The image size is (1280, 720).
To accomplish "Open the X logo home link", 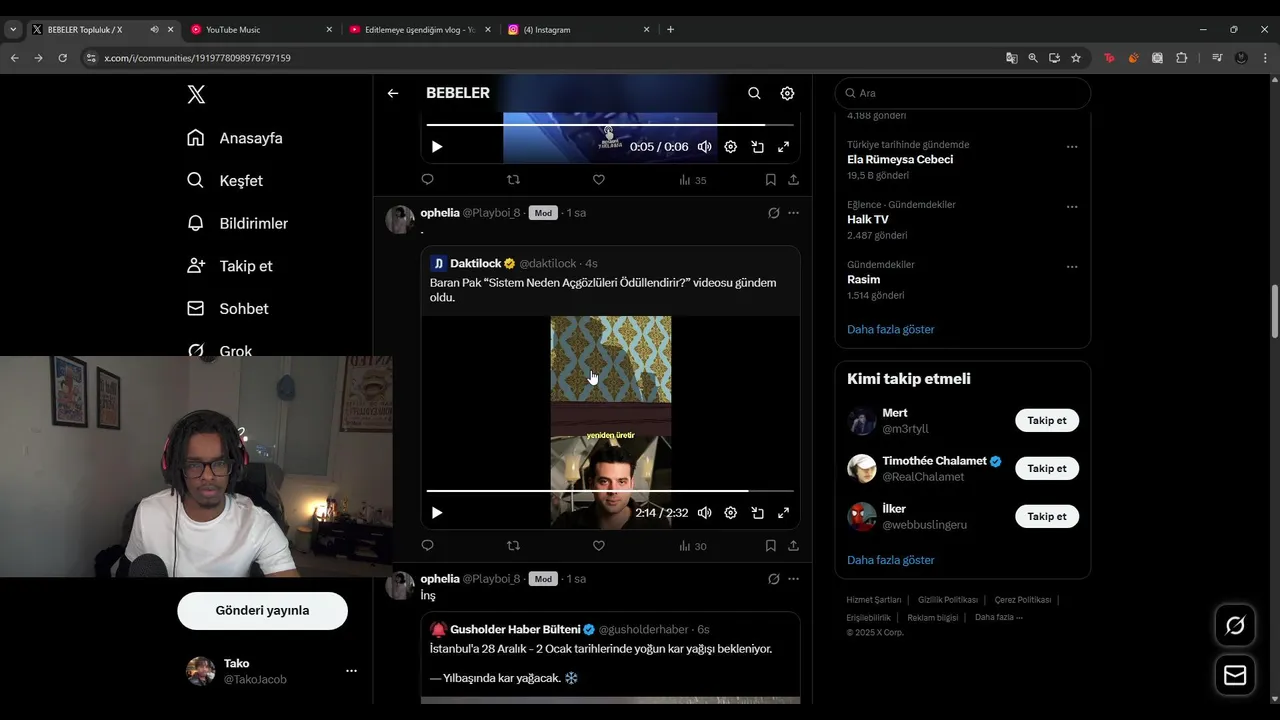I will click(196, 94).
